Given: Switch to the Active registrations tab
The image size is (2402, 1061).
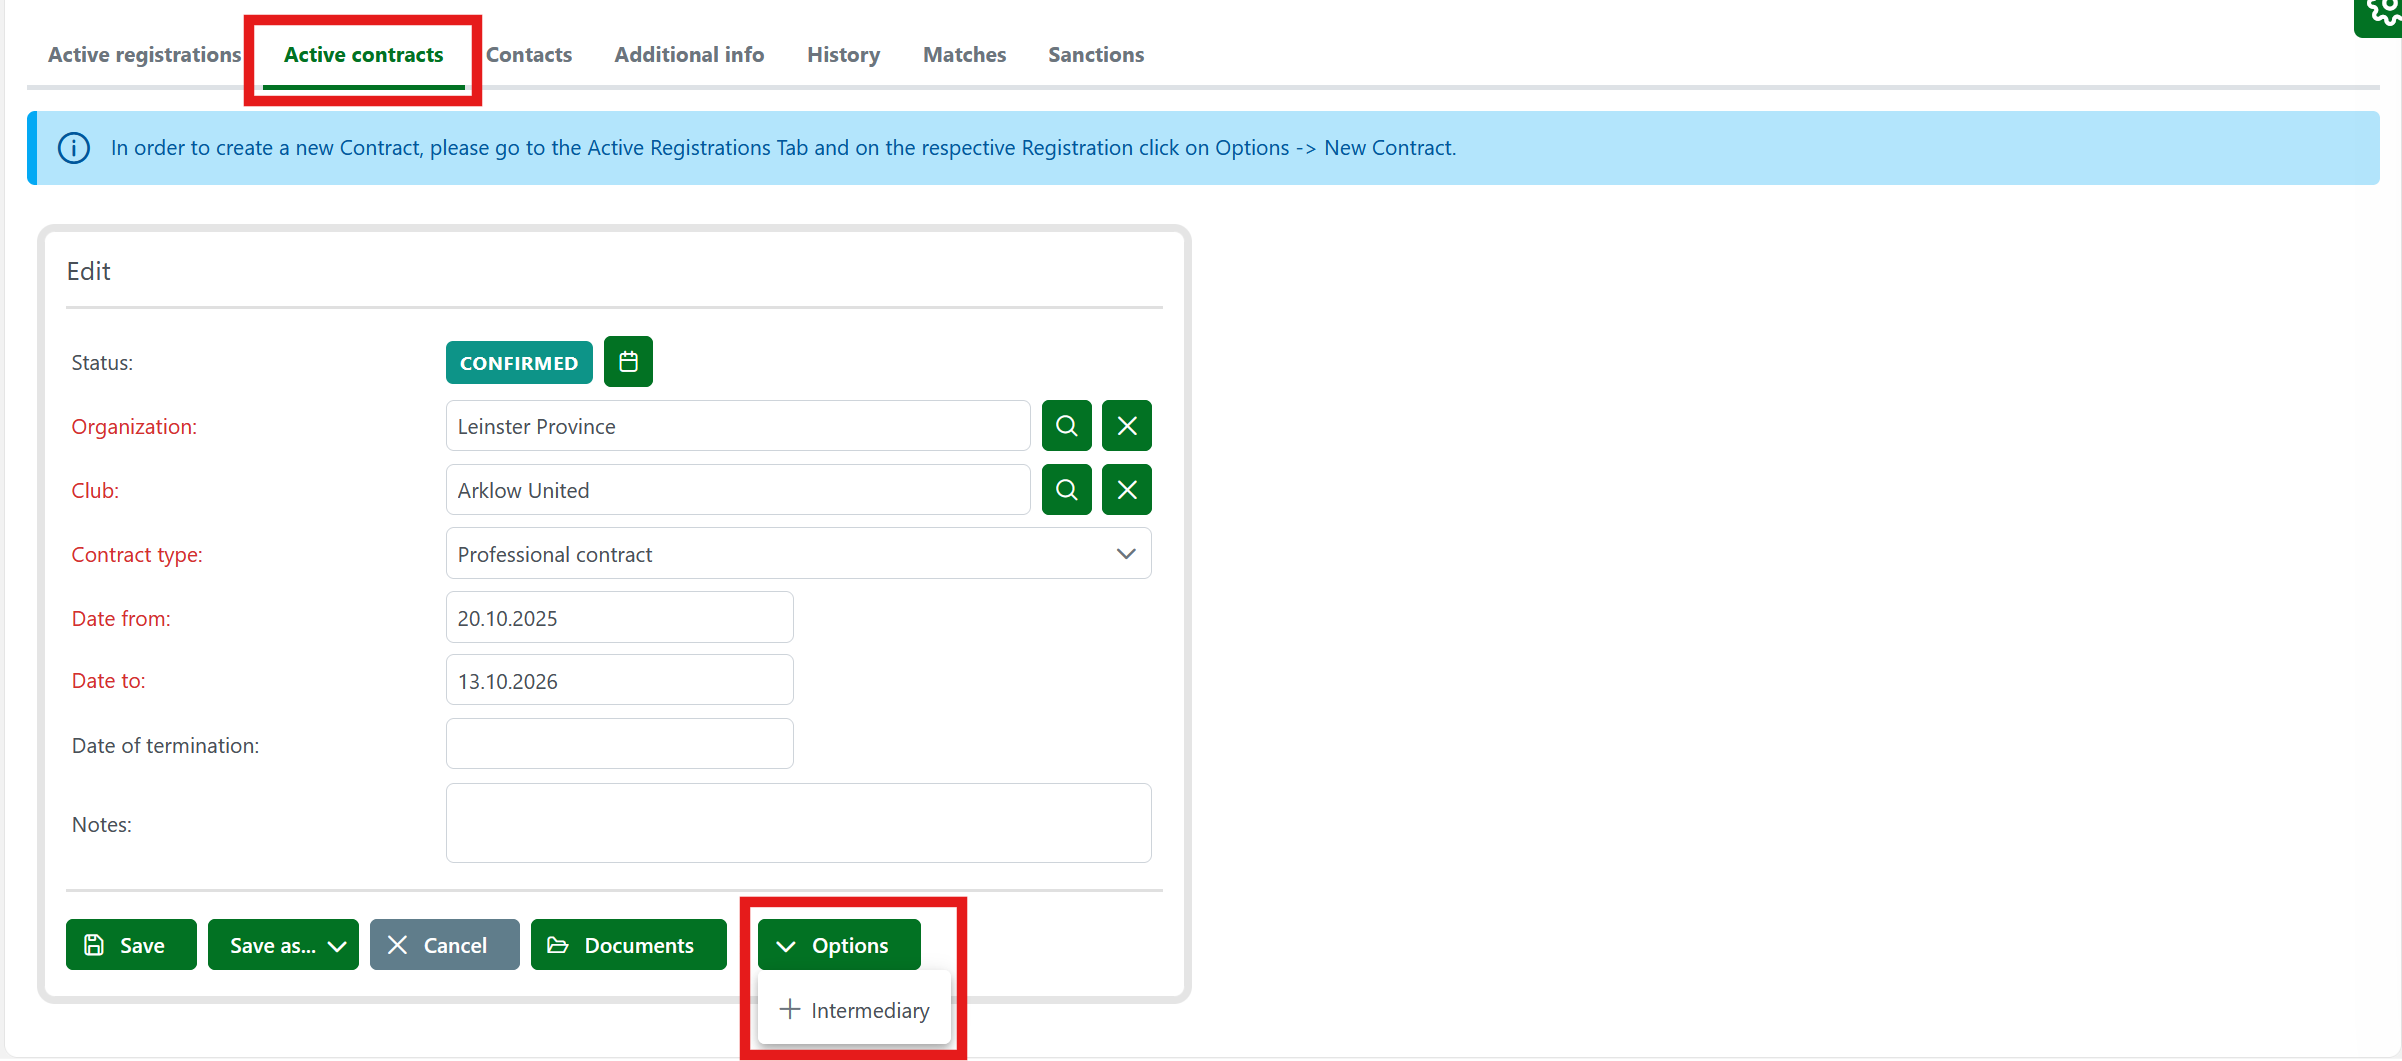Looking at the screenshot, I should click(144, 55).
